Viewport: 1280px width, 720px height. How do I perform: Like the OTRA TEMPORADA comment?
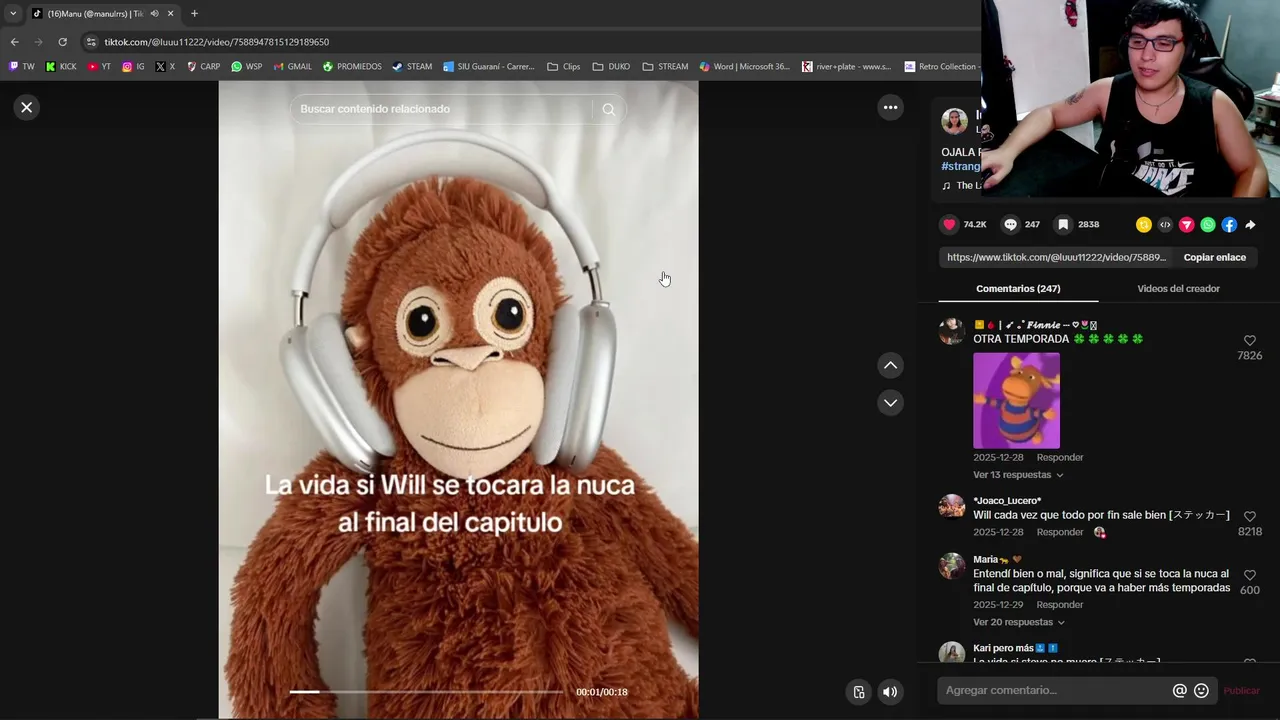tap(1249, 341)
